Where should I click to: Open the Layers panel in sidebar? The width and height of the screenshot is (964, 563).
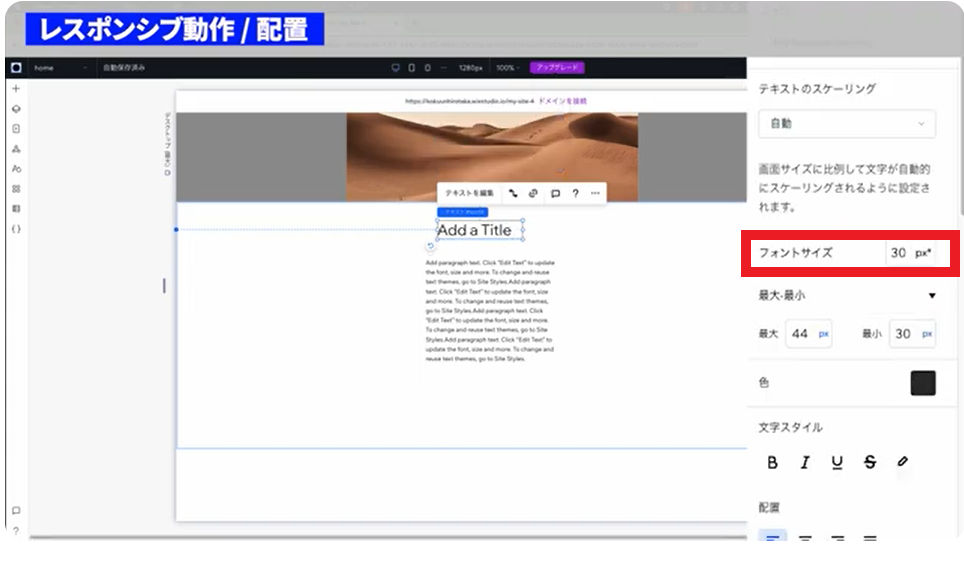(16, 109)
